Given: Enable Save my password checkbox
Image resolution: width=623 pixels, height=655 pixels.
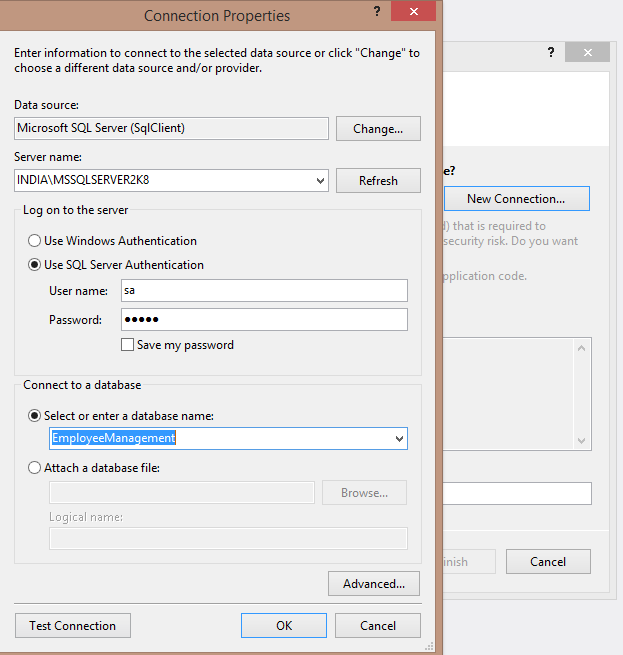Looking at the screenshot, I should click(x=127, y=345).
